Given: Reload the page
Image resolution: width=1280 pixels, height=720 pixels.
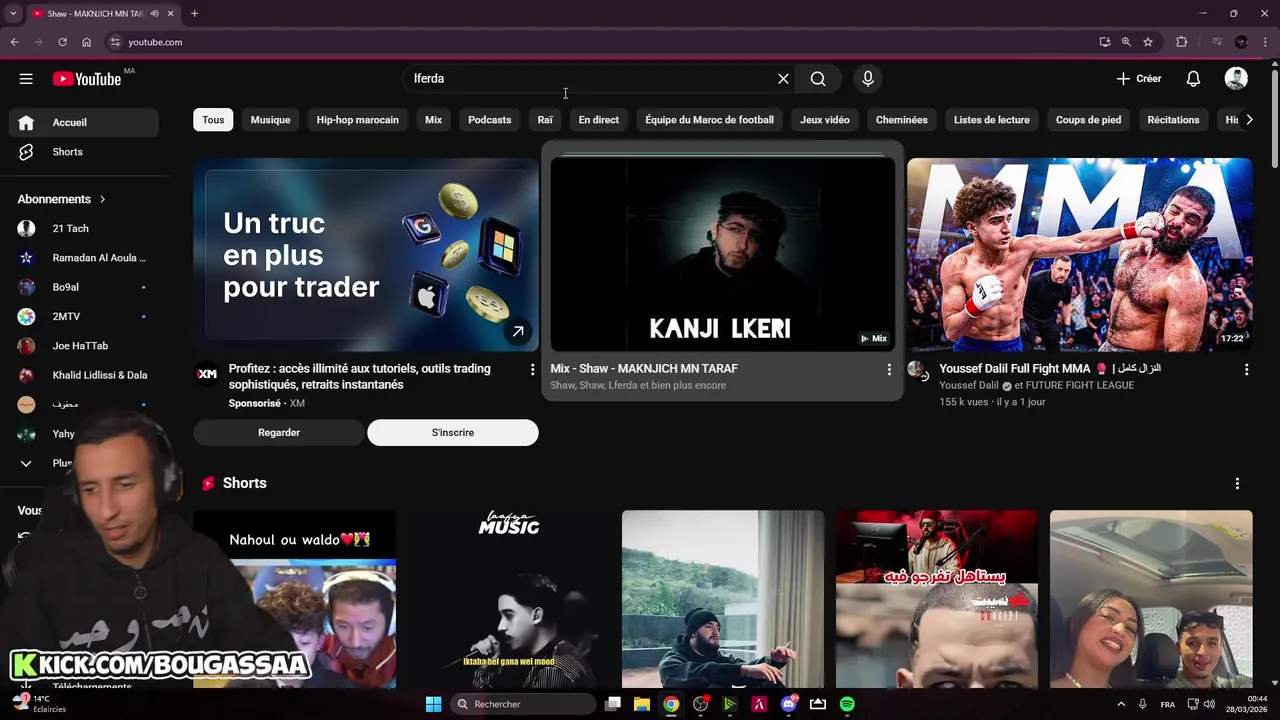Looking at the screenshot, I should pyautogui.click(x=62, y=42).
